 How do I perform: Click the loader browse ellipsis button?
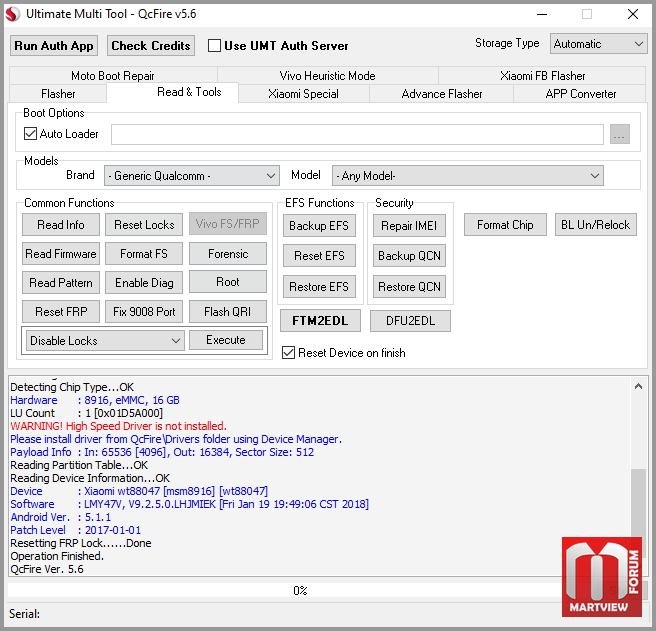620,134
